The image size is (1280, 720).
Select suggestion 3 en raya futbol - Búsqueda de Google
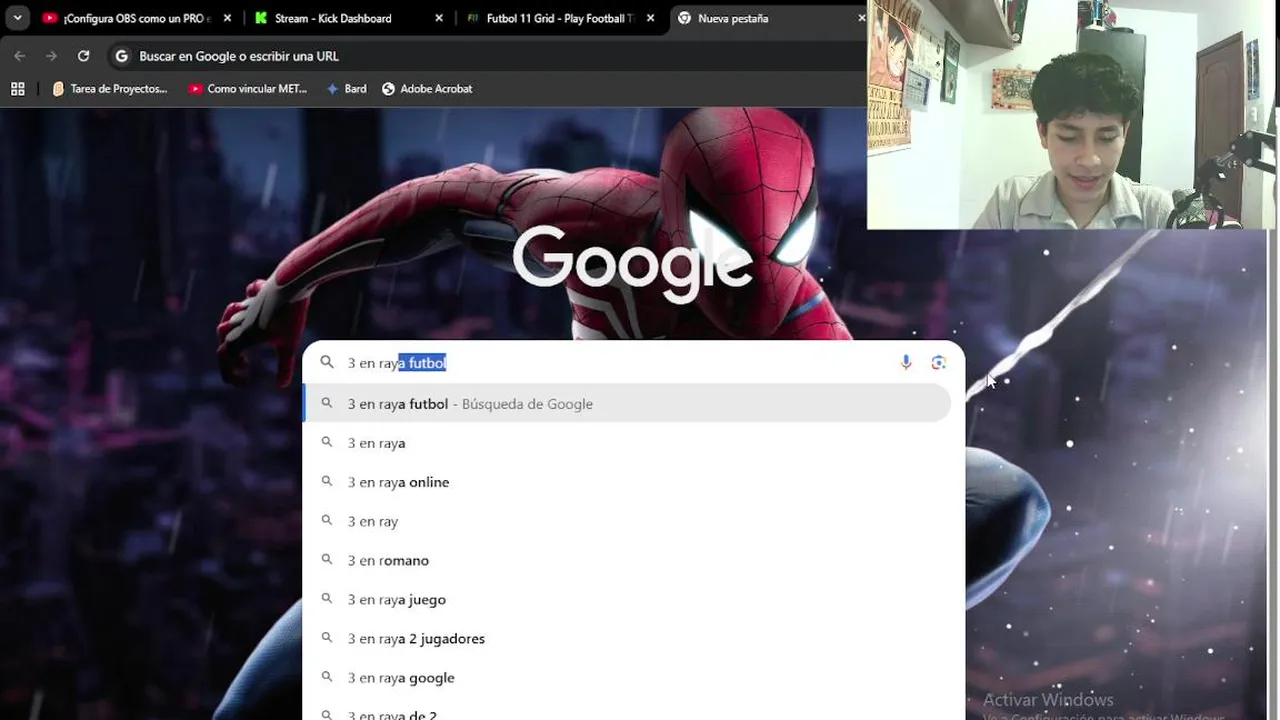[x=627, y=404]
